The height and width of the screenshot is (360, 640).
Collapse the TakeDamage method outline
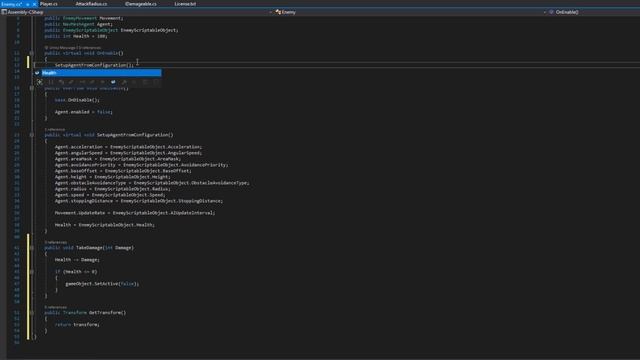coord(32,248)
